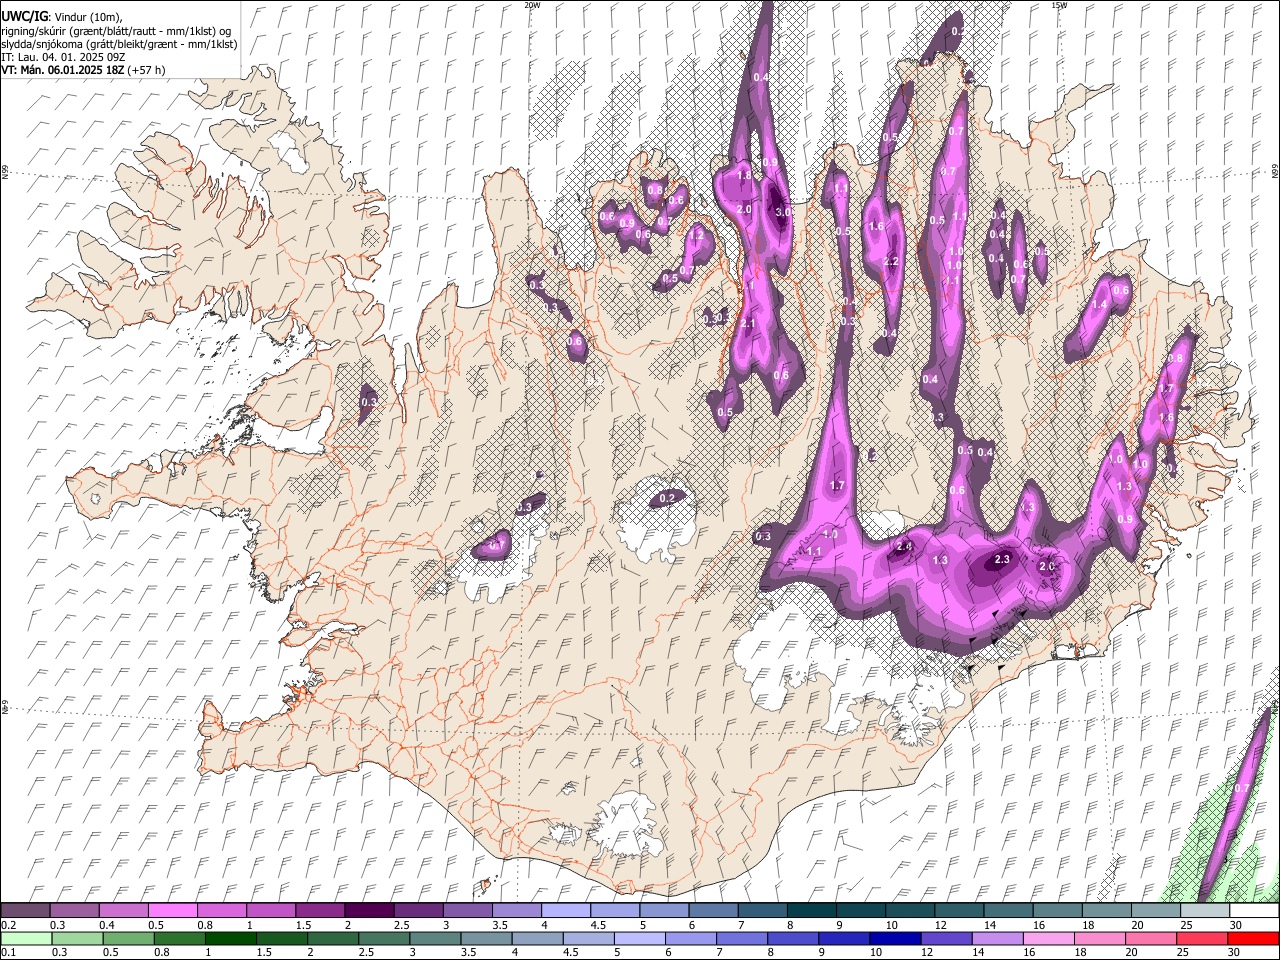Select the lower scale swatch starting at 20
This screenshot has width=1280, height=960.
click(1150, 938)
